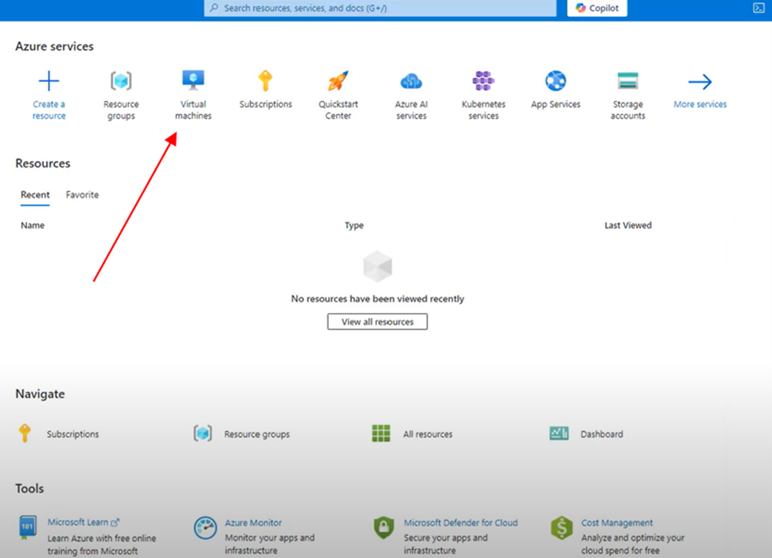Click the Defender for Cloud shield icon
The height and width of the screenshot is (558, 772).
(x=384, y=527)
